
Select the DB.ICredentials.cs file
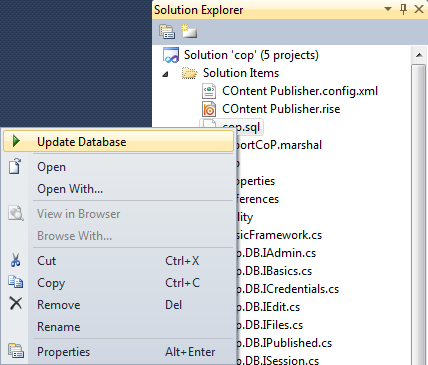click(x=287, y=289)
